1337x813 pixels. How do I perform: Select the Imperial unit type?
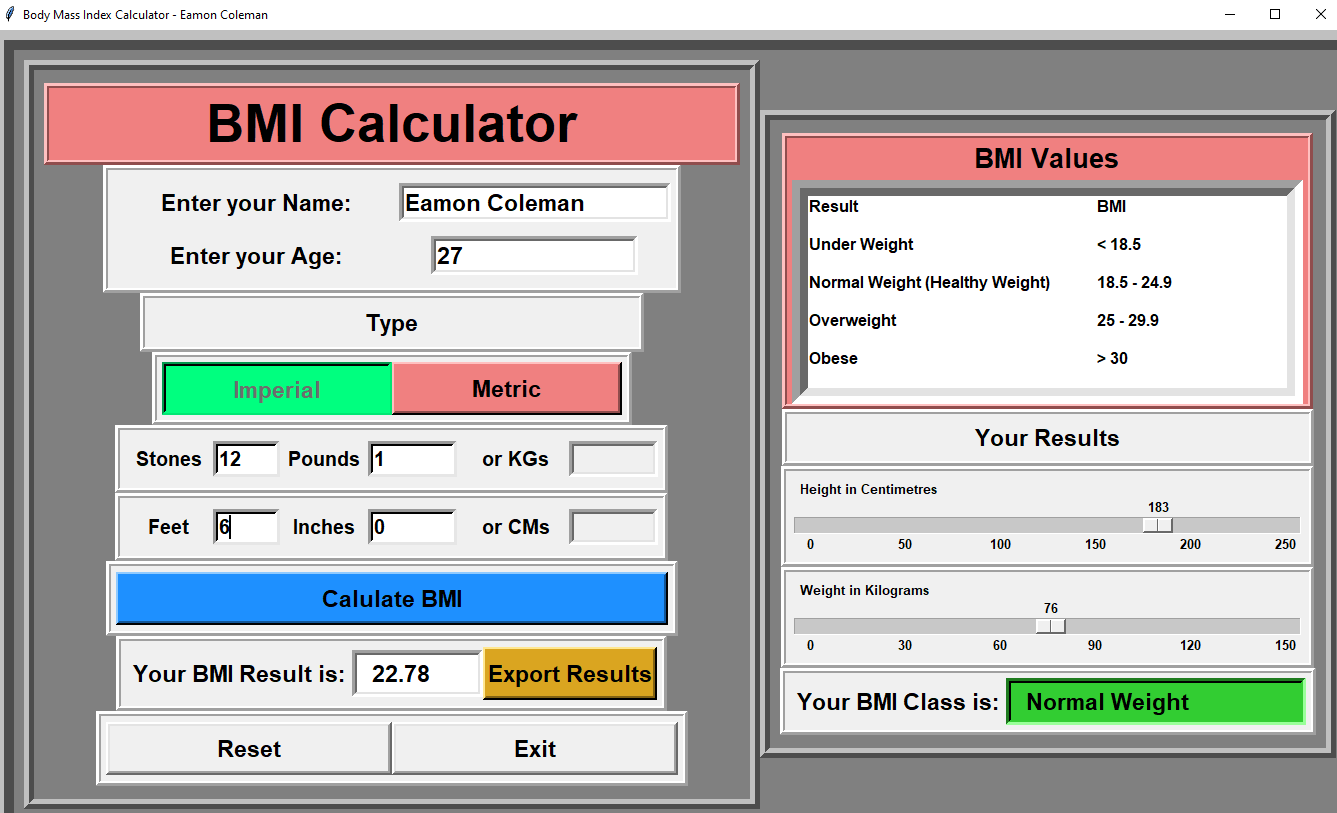(x=277, y=388)
